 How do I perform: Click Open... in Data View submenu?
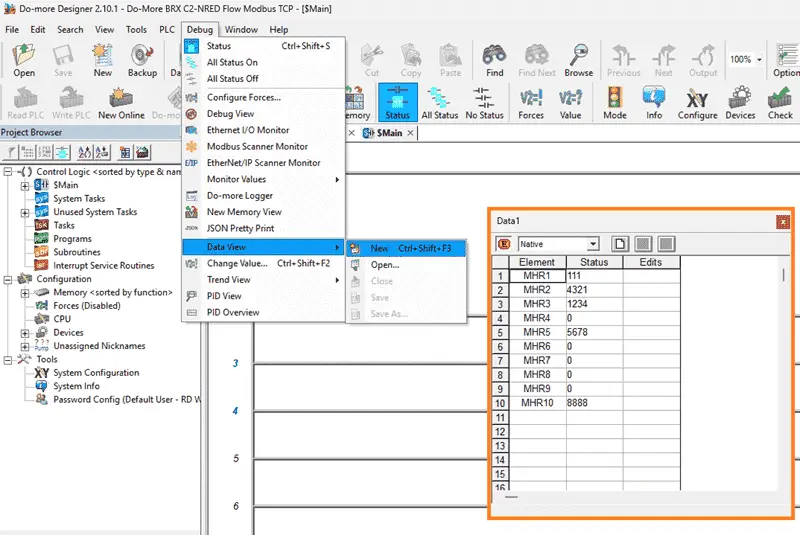(x=406, y=265)
